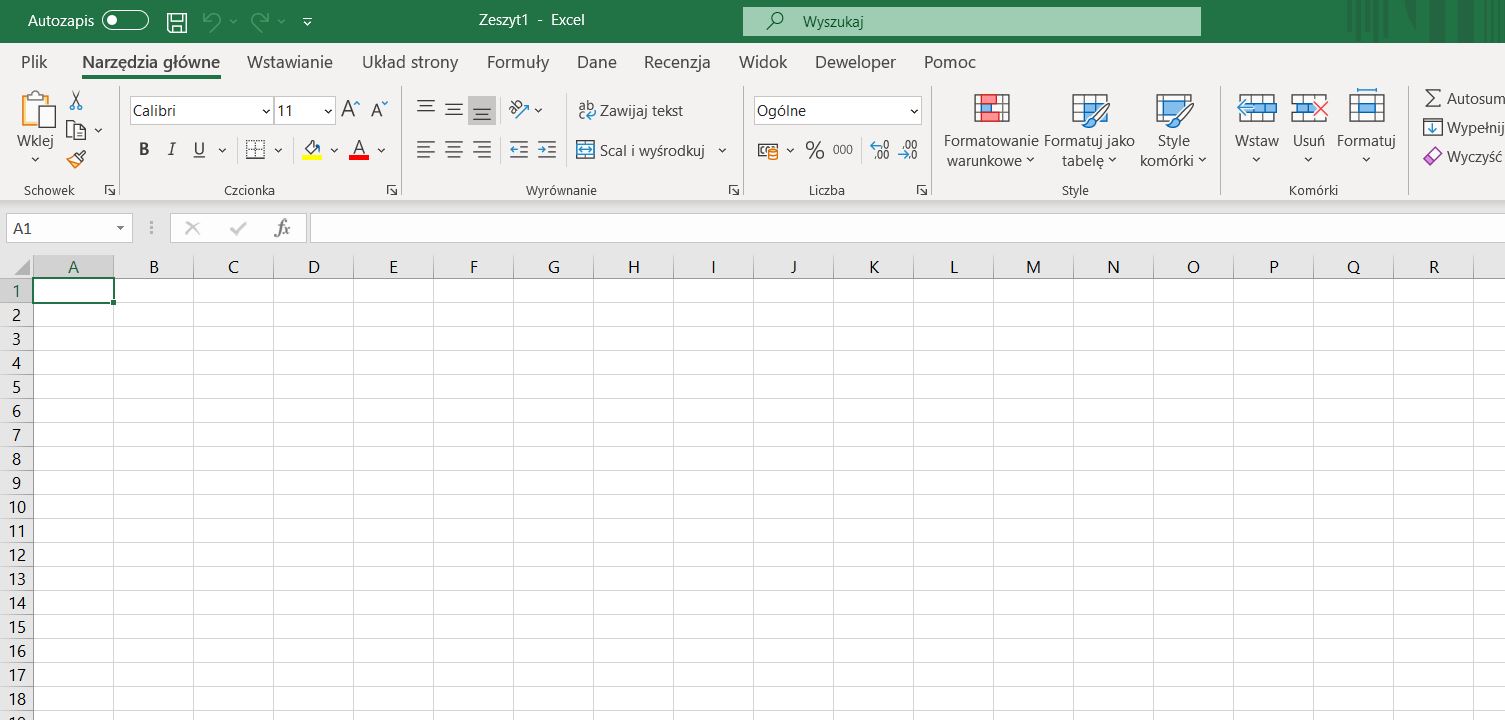This screenshot has width=1505, height=720.
Task: Open the Plik tab
Action: pyautogui.click(x=34, y=62)
